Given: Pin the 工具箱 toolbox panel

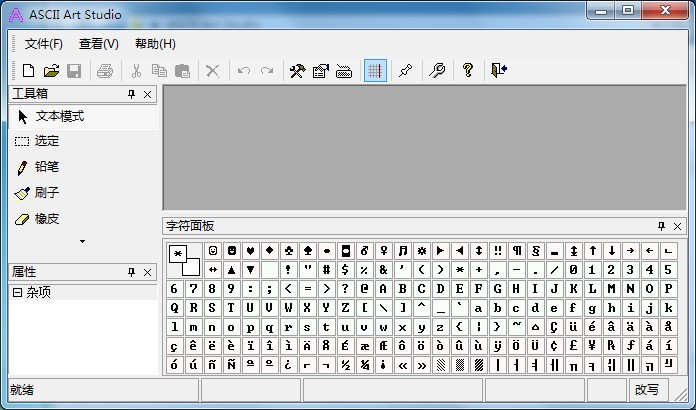Looking at the screenshot, I should [x=131, y=94].
